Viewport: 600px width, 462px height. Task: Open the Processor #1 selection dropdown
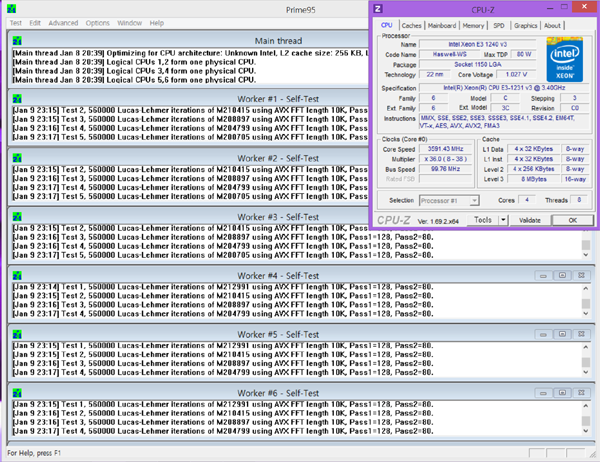click(449, 201)
